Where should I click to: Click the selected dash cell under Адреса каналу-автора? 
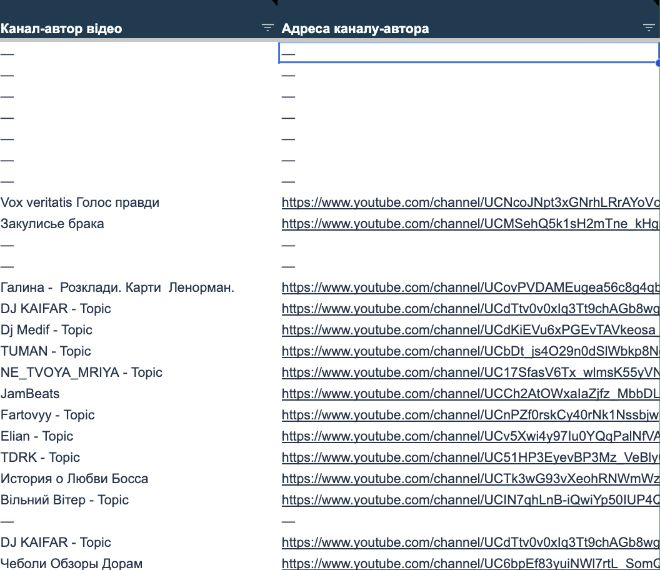(468, 53)
